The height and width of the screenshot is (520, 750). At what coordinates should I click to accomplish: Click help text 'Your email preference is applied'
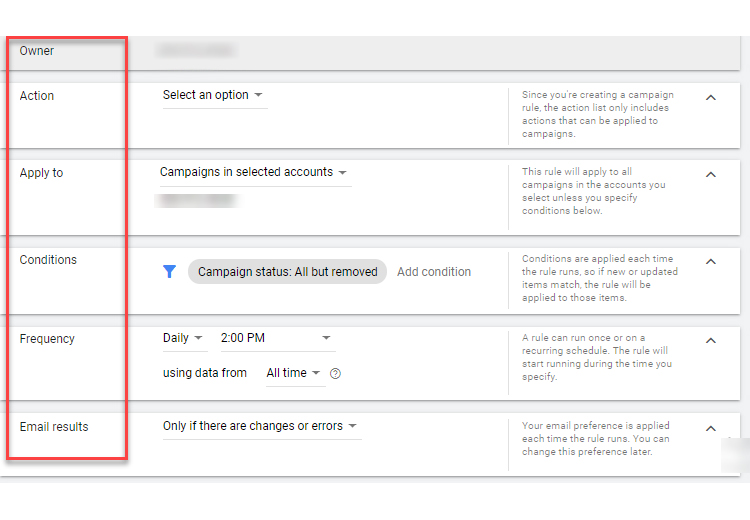pyautogui.click(x=596, y=439)
